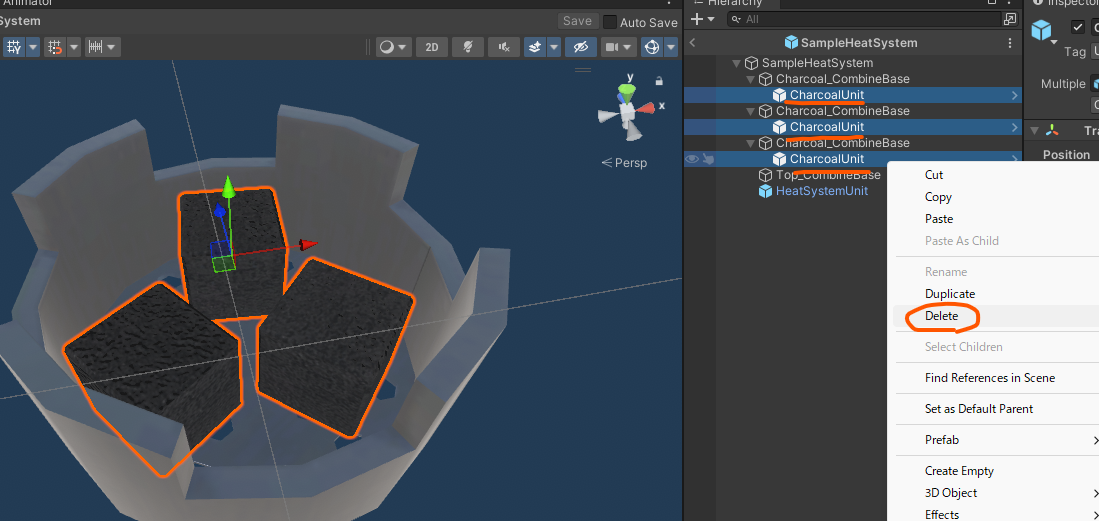The width and height of the screenshot is (1099, 521).
Task: Go back from prefab mode with left arrow
Action: click(x=692, y=43)
